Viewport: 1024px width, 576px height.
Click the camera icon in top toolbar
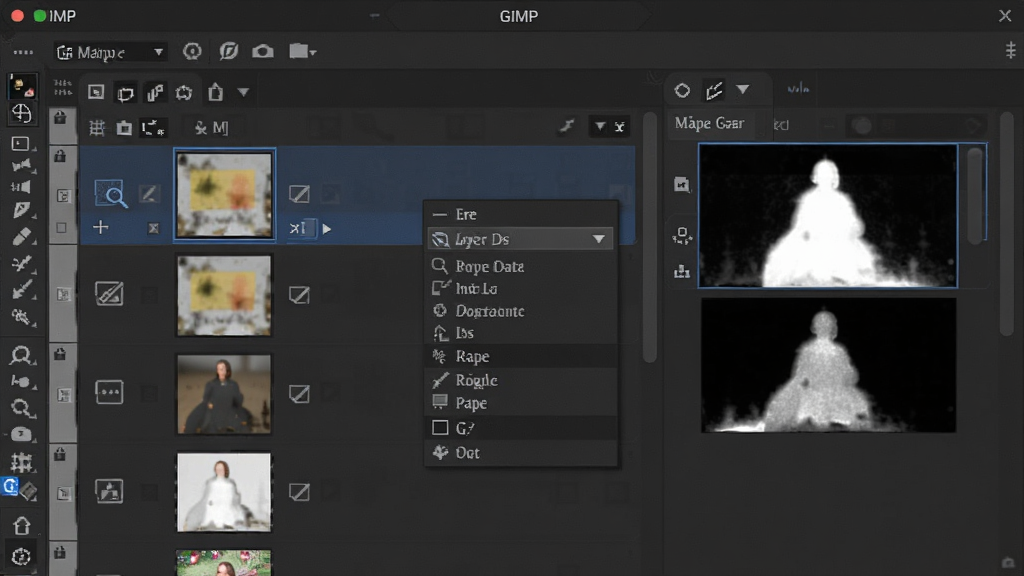click(263, 51)
